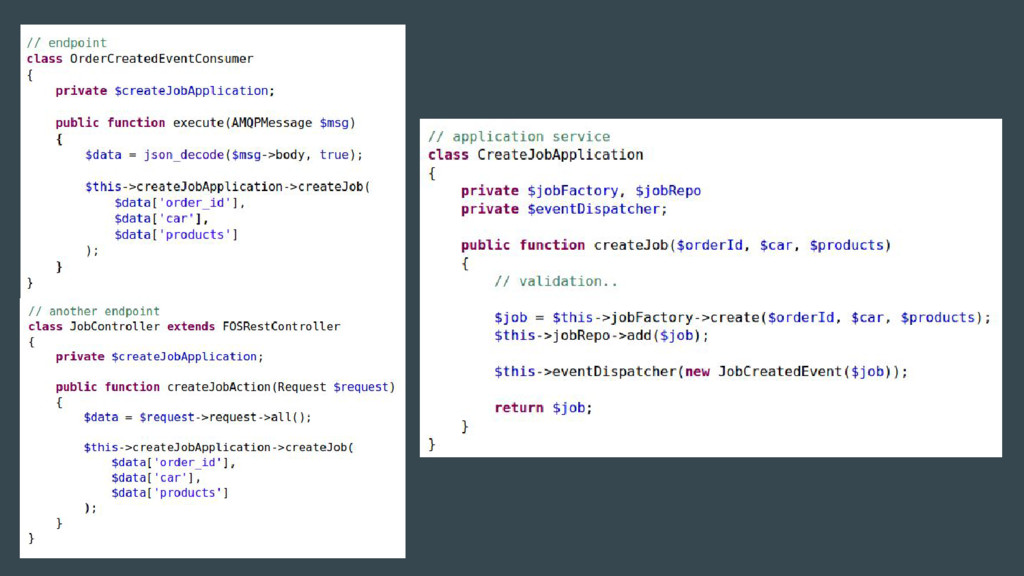Click the "// endpoint" comment
1024x576 pixels.
pyautogui.click(x=67, y=42)
